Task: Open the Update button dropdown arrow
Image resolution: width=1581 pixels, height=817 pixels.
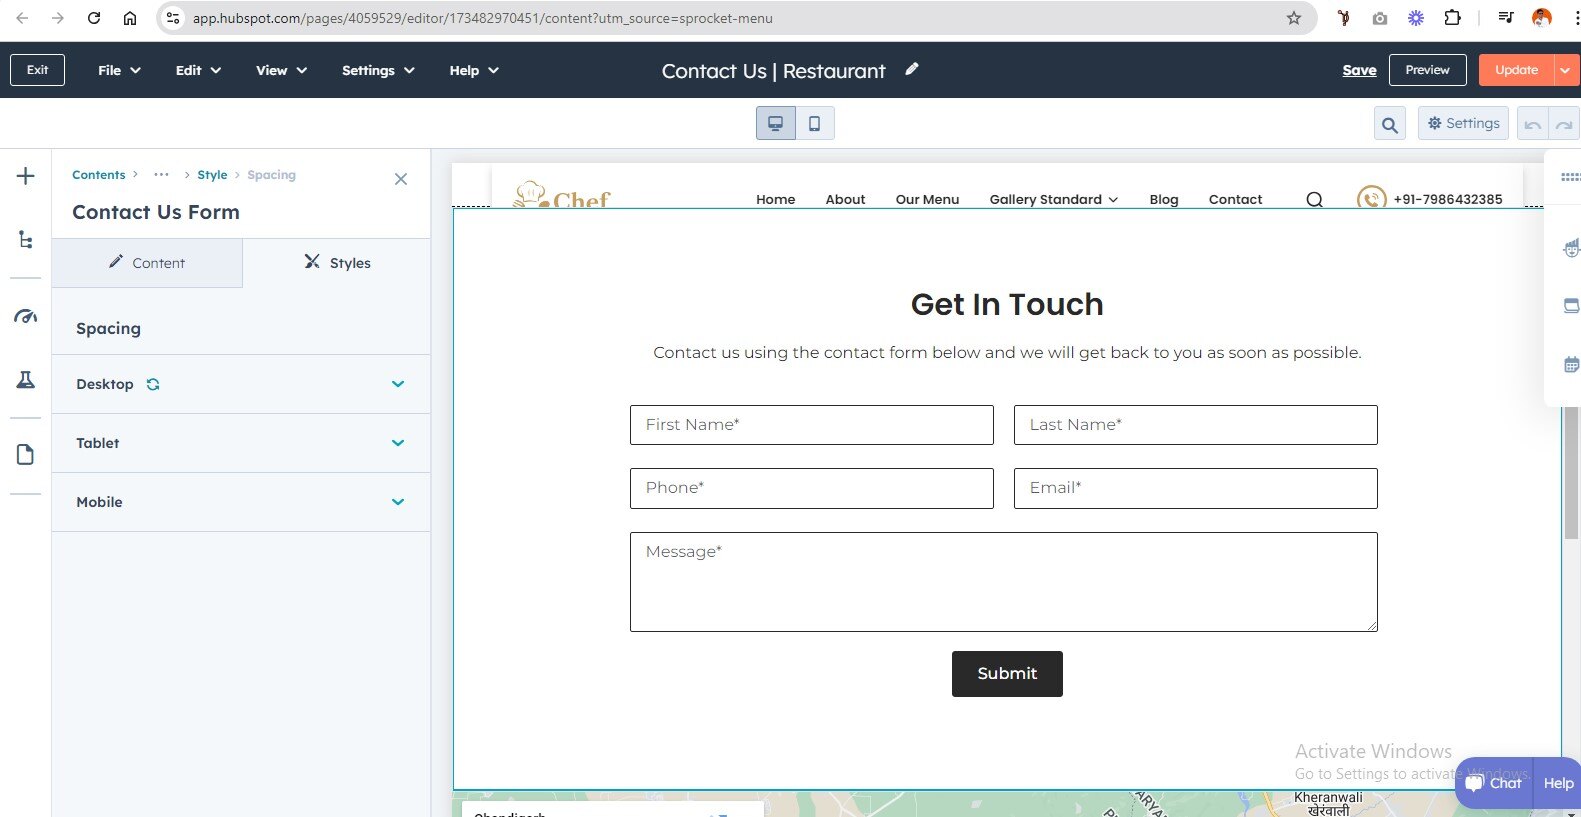Action: click(x=1565, y=70)
